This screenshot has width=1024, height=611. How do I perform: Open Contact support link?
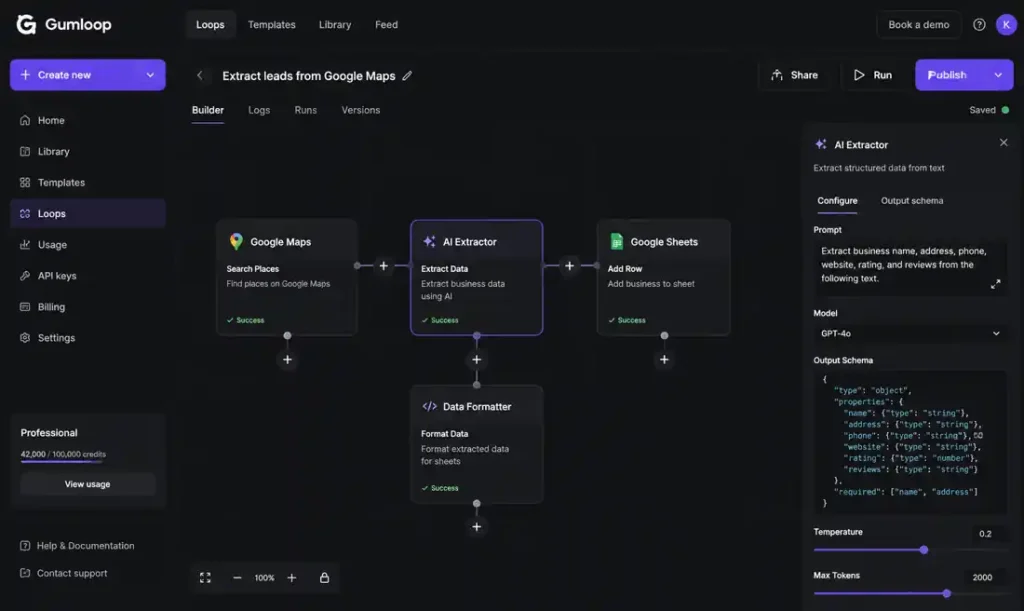click(x=63, y=573)
